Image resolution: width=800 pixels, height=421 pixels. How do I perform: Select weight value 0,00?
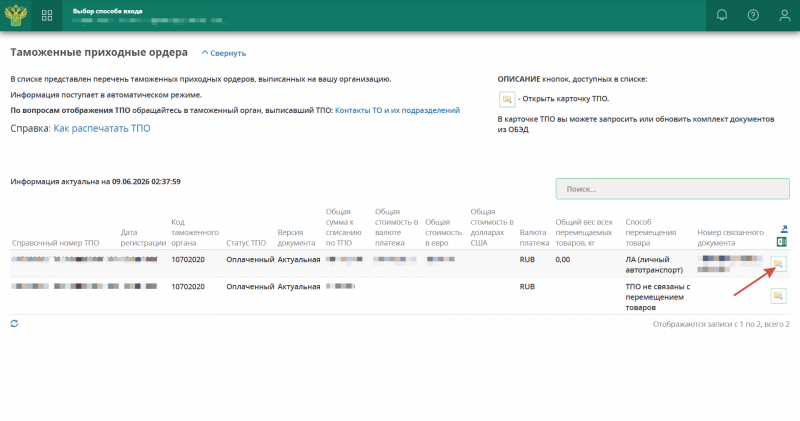tap(563, 259)
